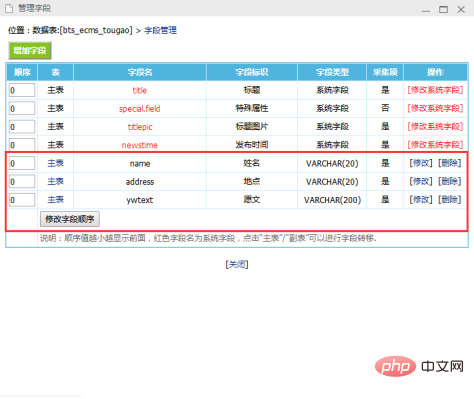
Task: Click [修改系统字段] for title row
Action: coord(435,90)
